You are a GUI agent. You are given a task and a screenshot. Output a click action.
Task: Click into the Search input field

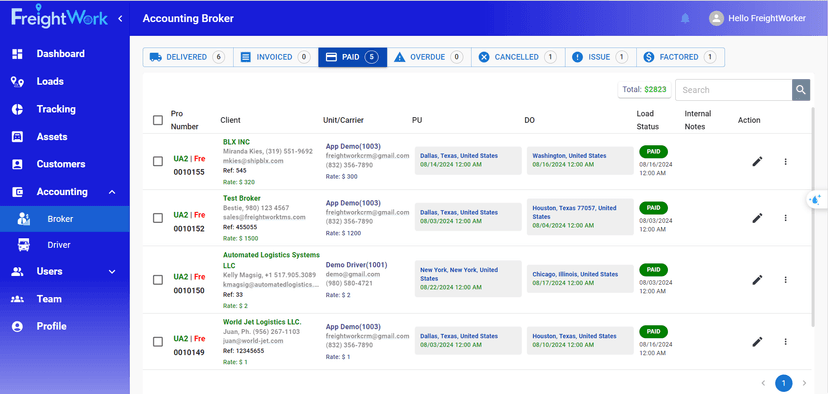(x=733, y=90)
